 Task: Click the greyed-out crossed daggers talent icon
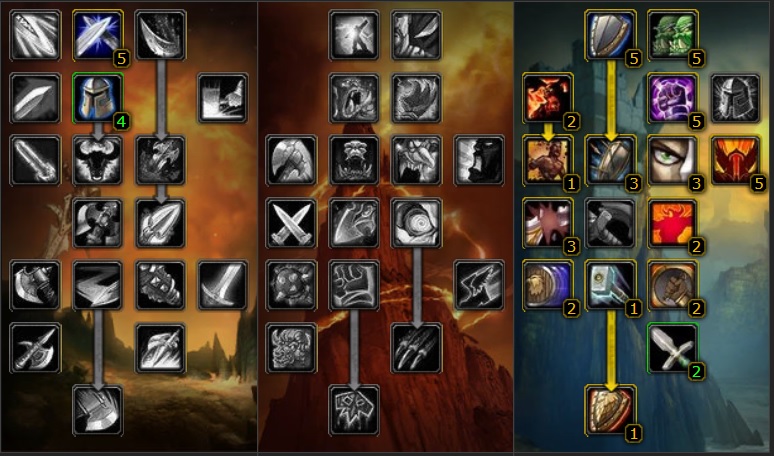pyautogui.click(x=291, y=223)
